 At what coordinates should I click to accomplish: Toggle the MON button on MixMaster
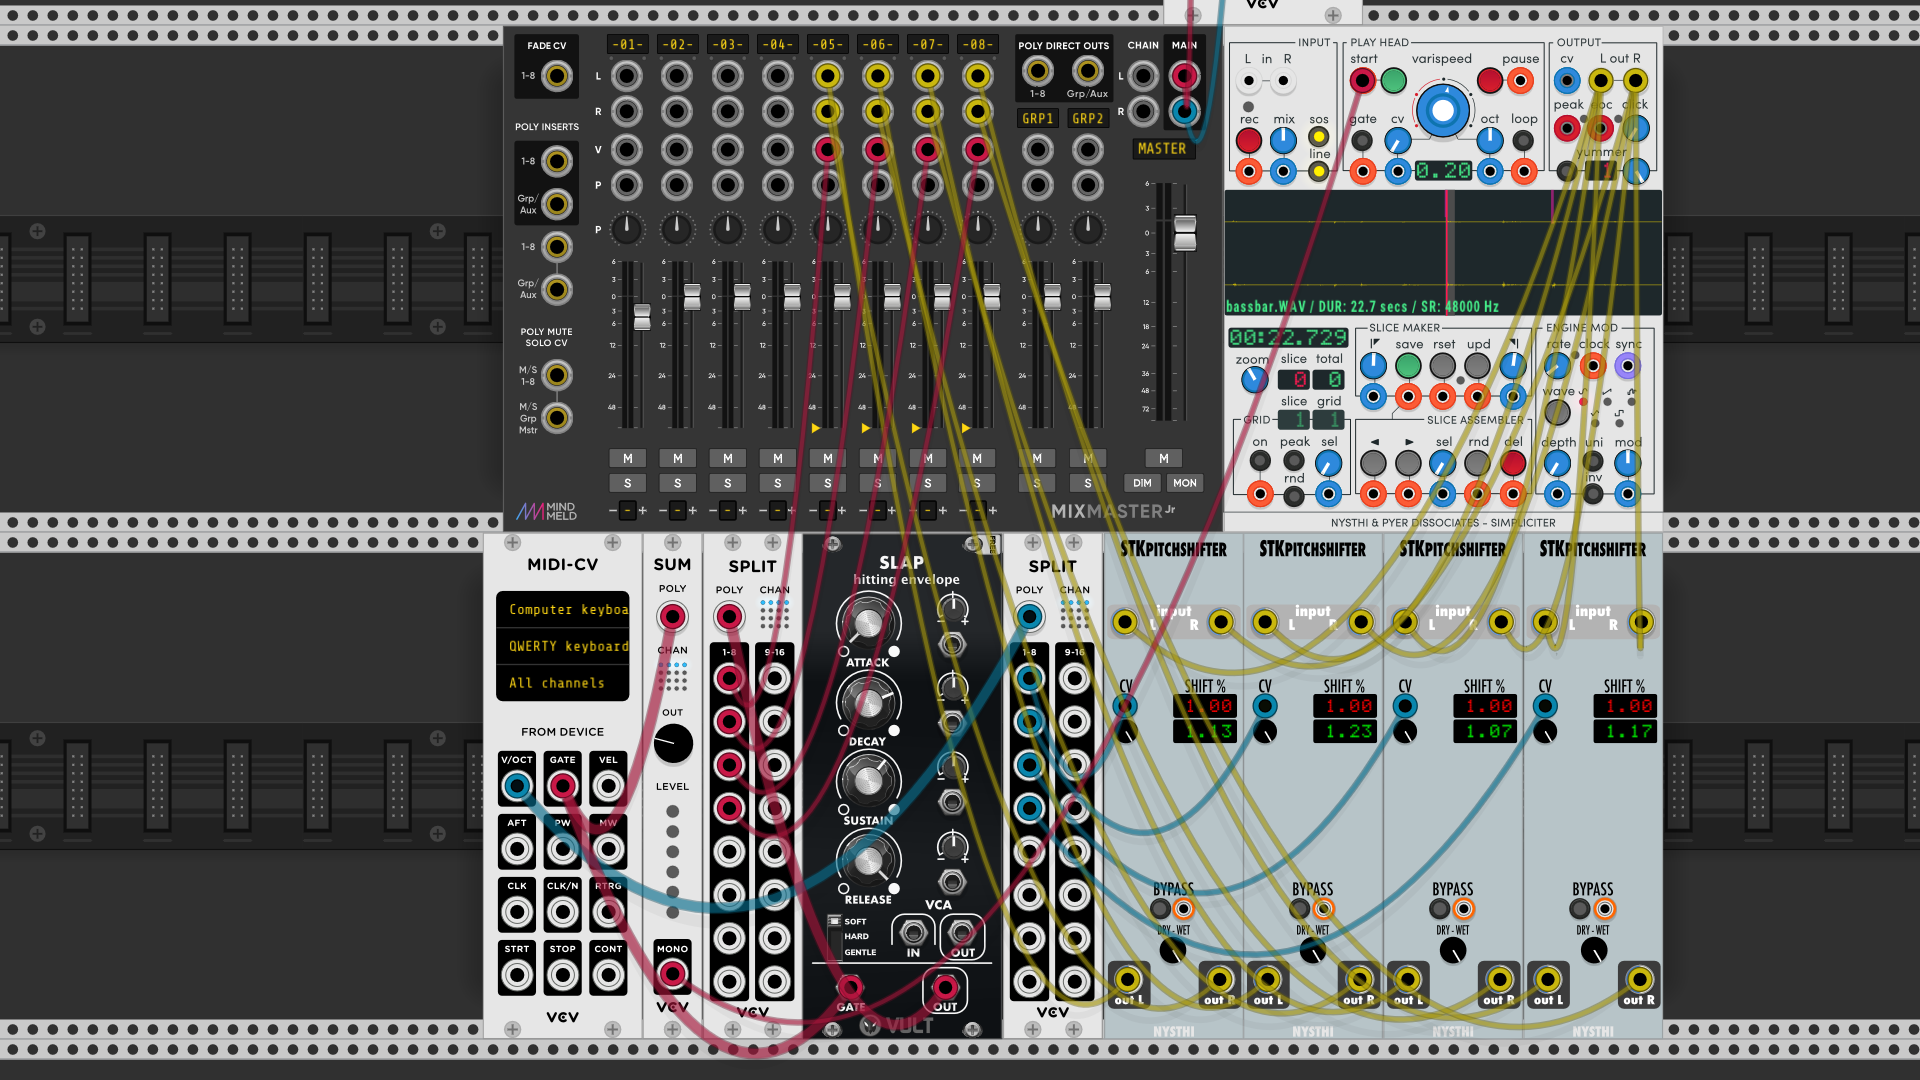[1185, 483]
